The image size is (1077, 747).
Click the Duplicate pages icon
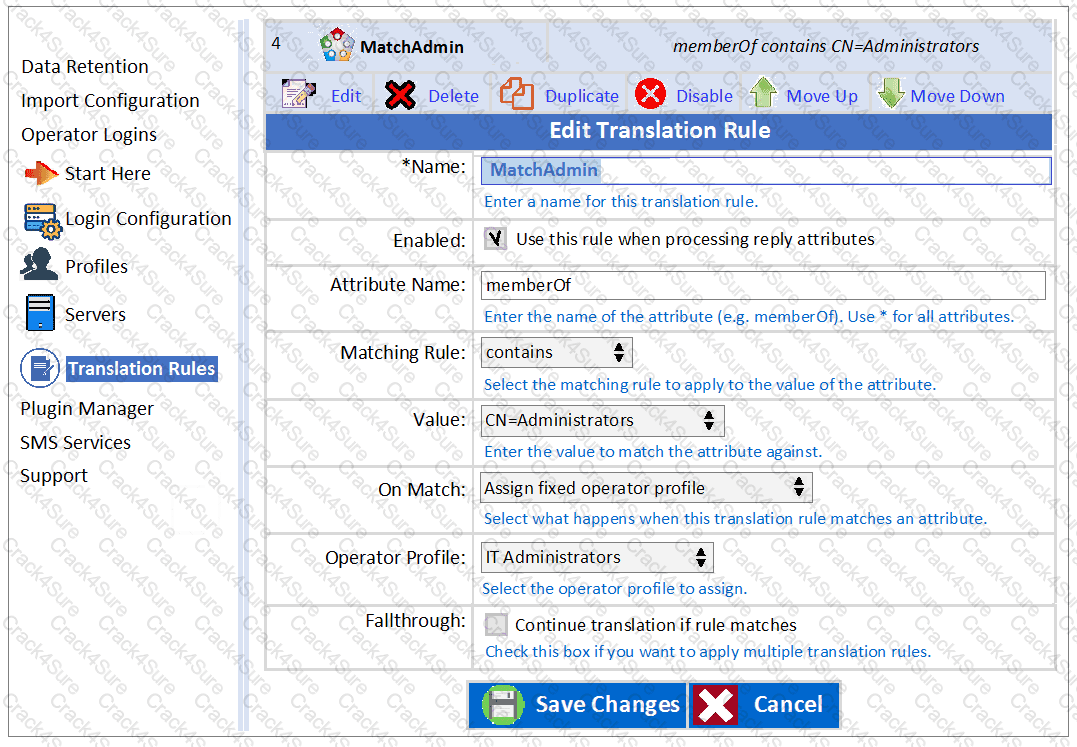[517, 95]
